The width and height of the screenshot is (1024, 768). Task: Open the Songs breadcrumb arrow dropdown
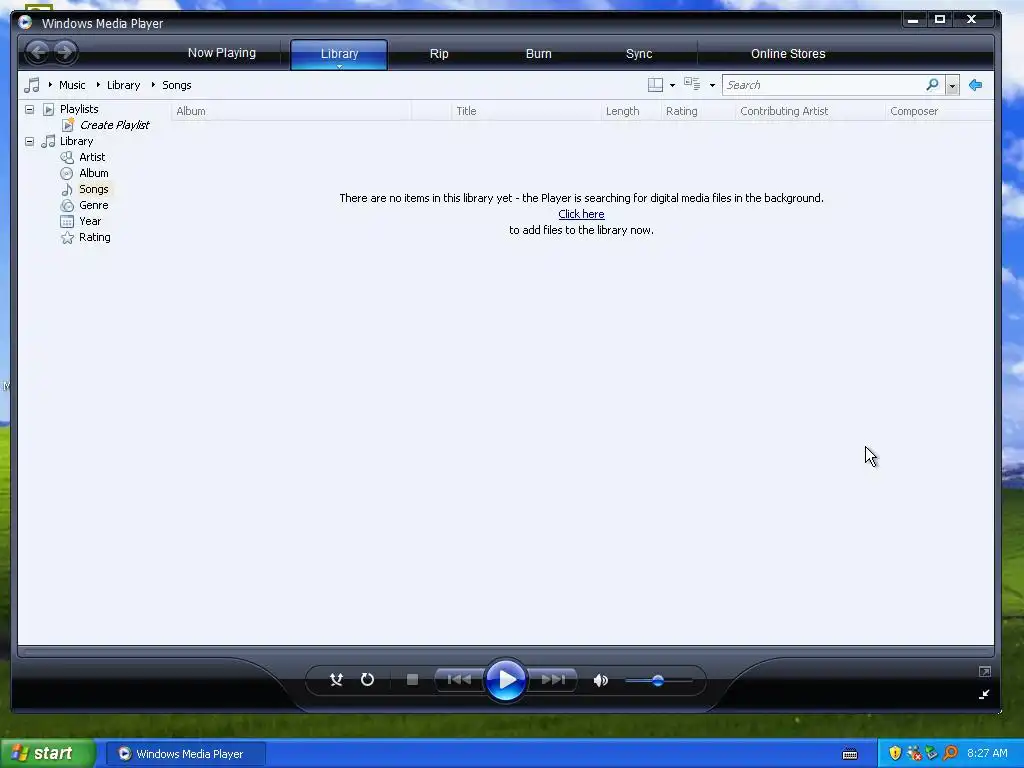coord(153,85)
